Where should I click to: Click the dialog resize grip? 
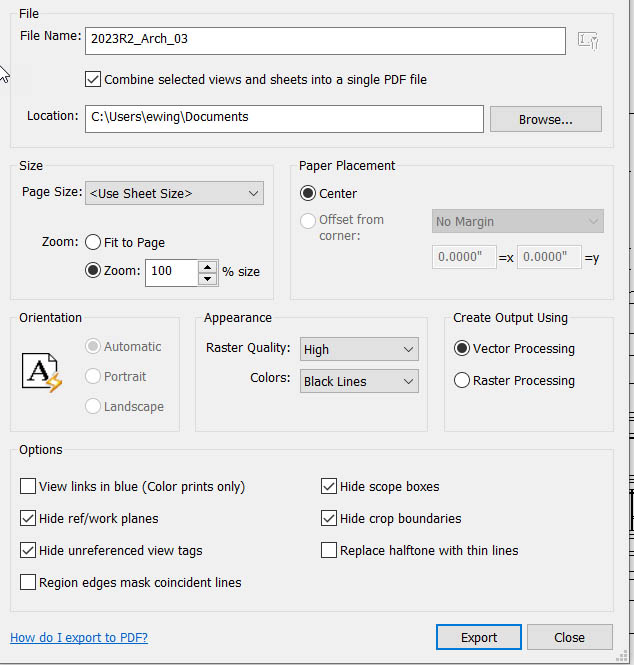click(x=622, y=656)
